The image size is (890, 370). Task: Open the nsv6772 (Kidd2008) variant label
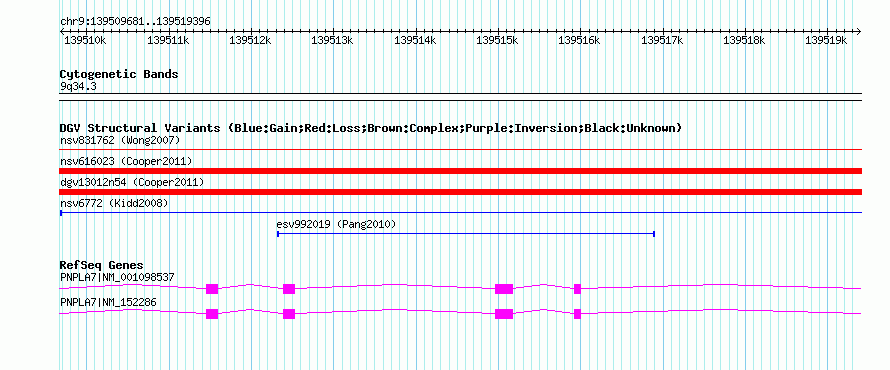[114, 203]
